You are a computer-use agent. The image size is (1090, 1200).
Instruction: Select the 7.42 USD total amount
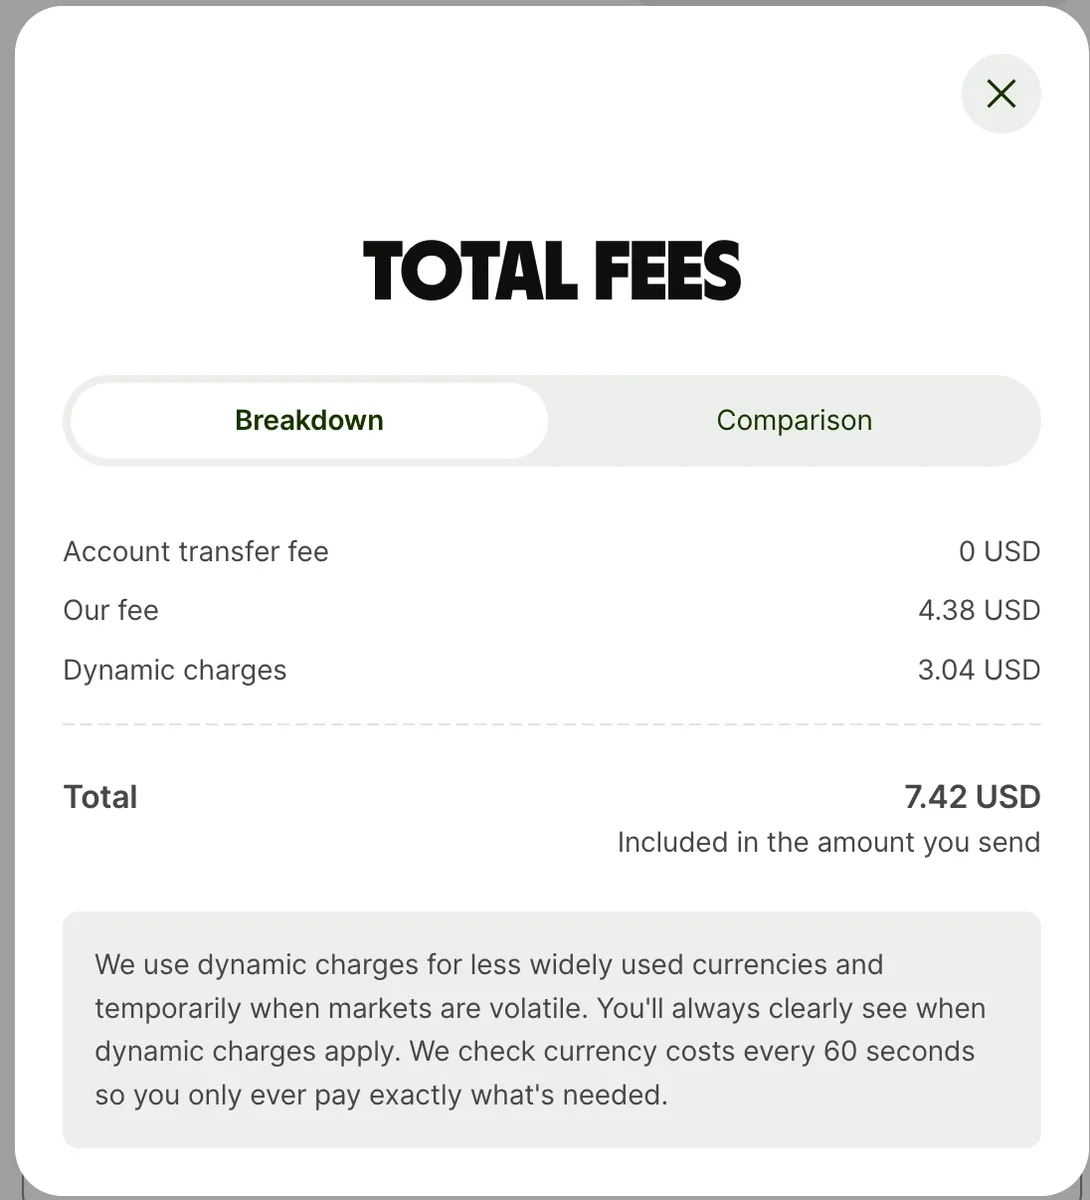click(972, 797)
